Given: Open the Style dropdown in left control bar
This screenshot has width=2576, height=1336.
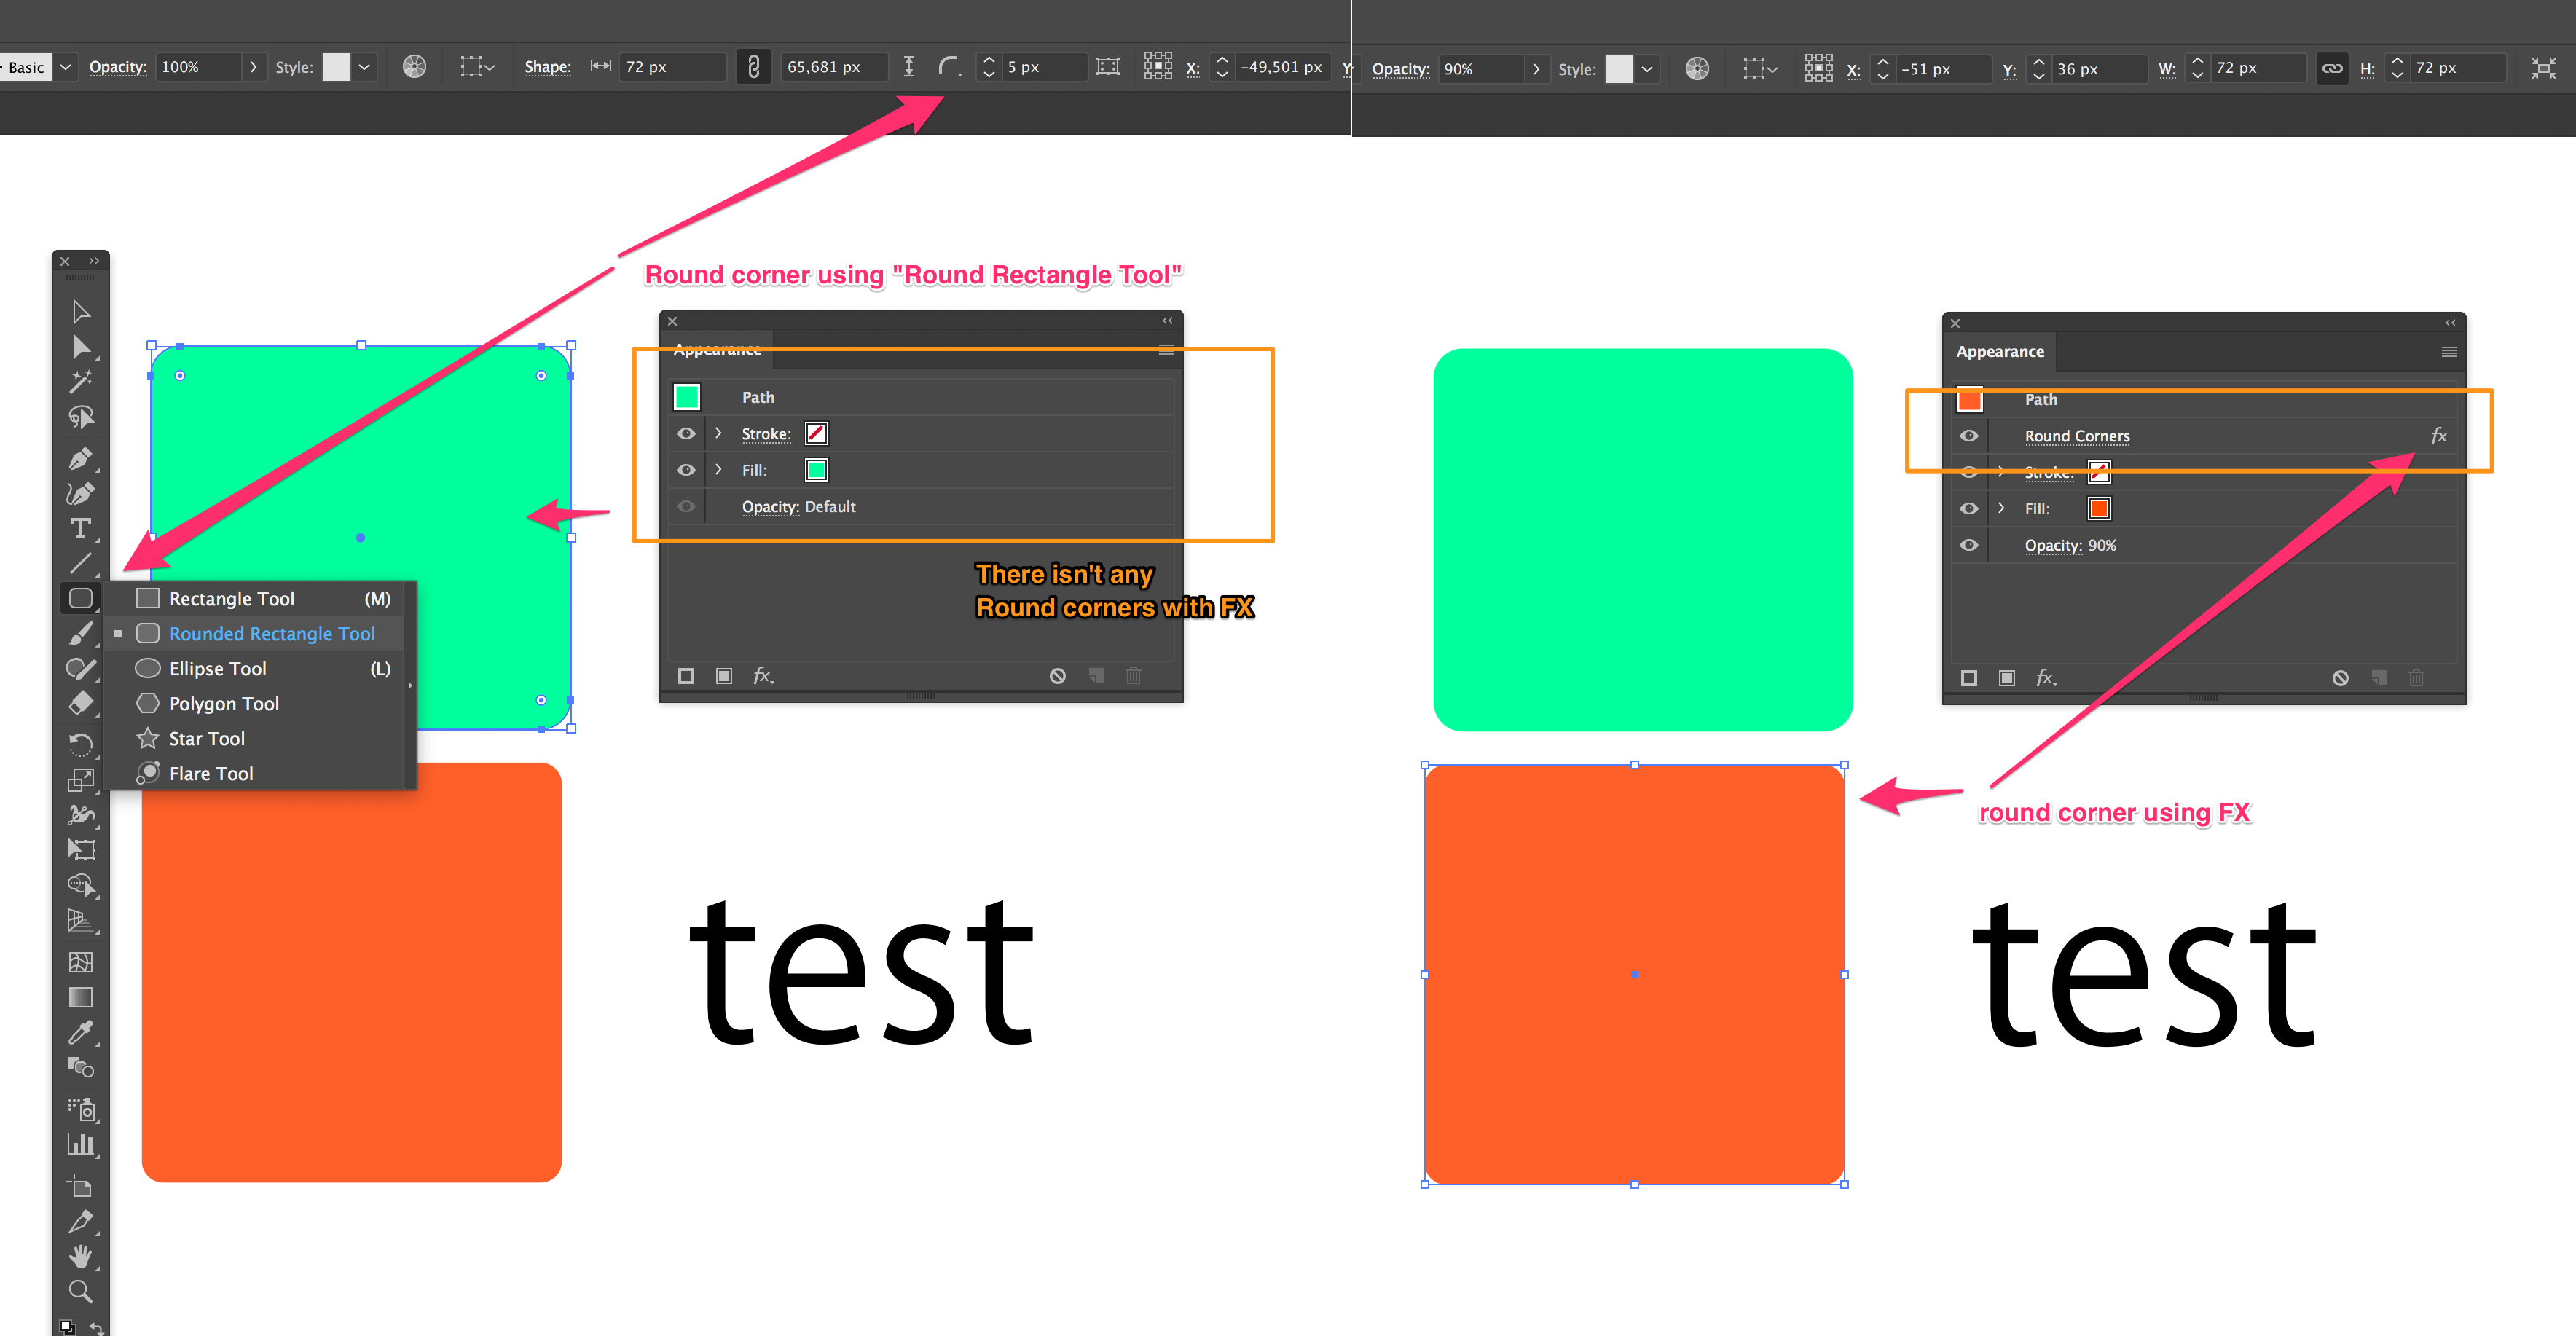Looking at the screenshot, I should click(x=364, y=67).
